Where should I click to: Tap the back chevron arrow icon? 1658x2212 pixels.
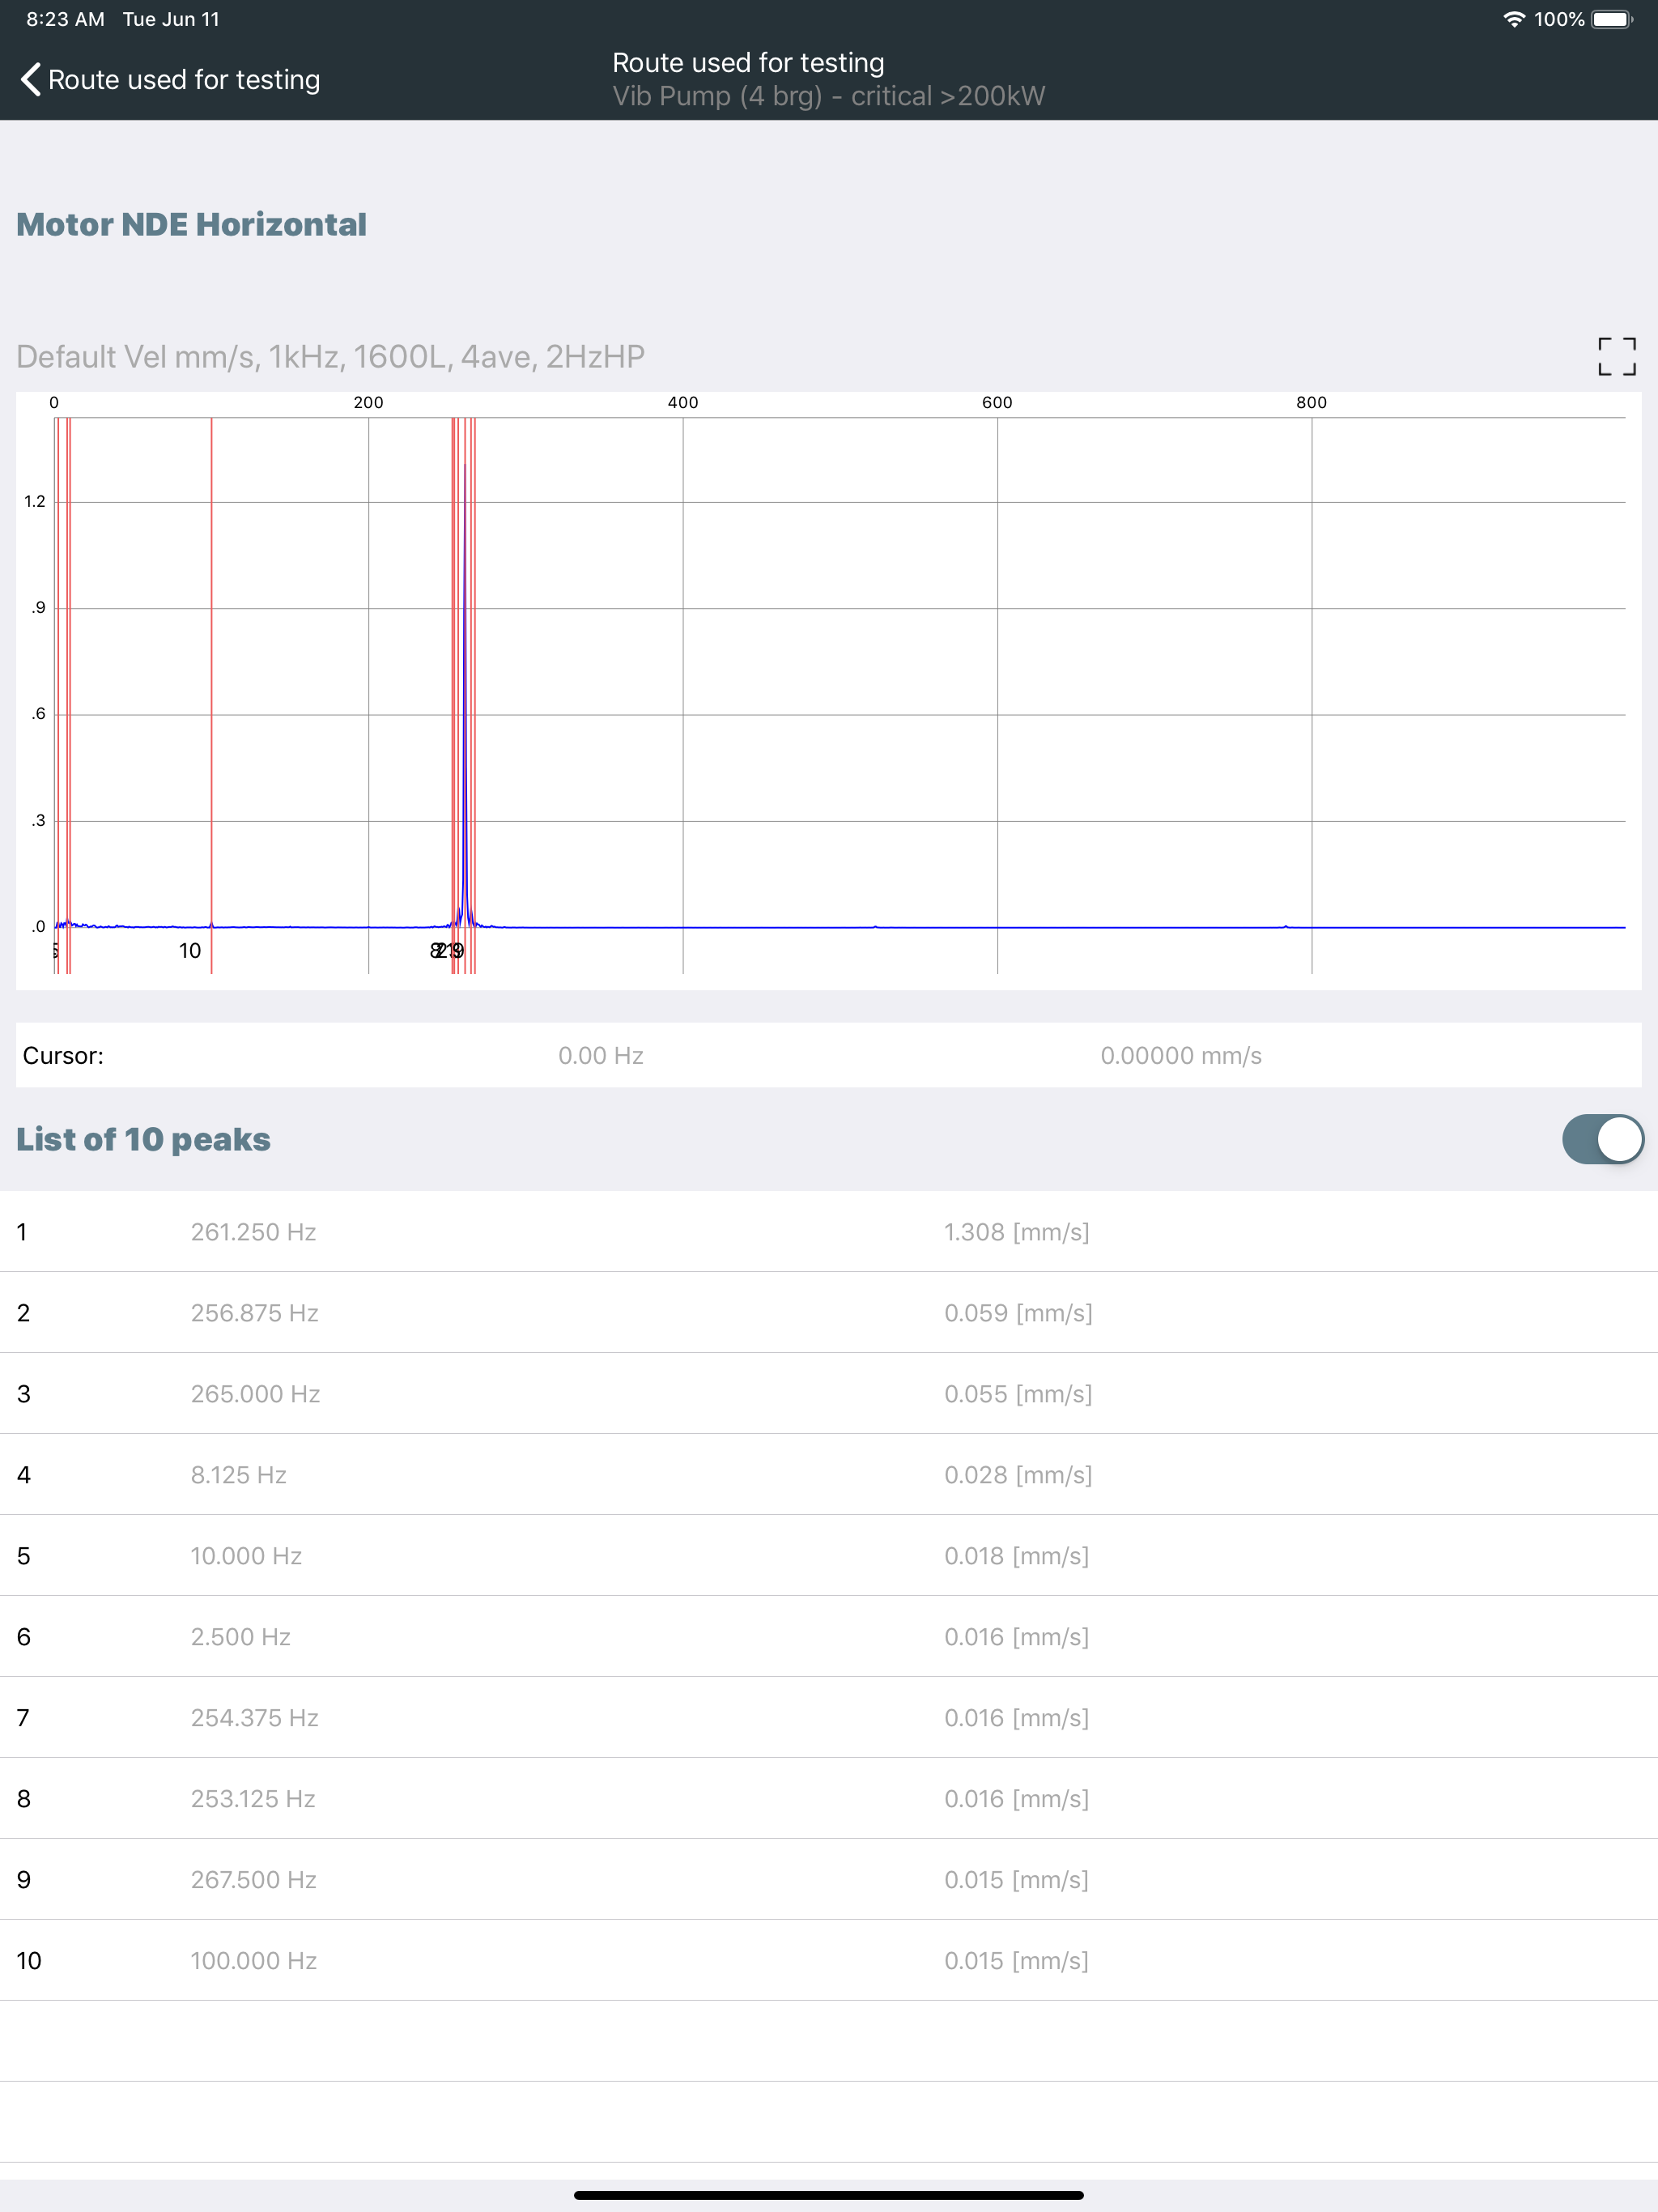(30, 80)
